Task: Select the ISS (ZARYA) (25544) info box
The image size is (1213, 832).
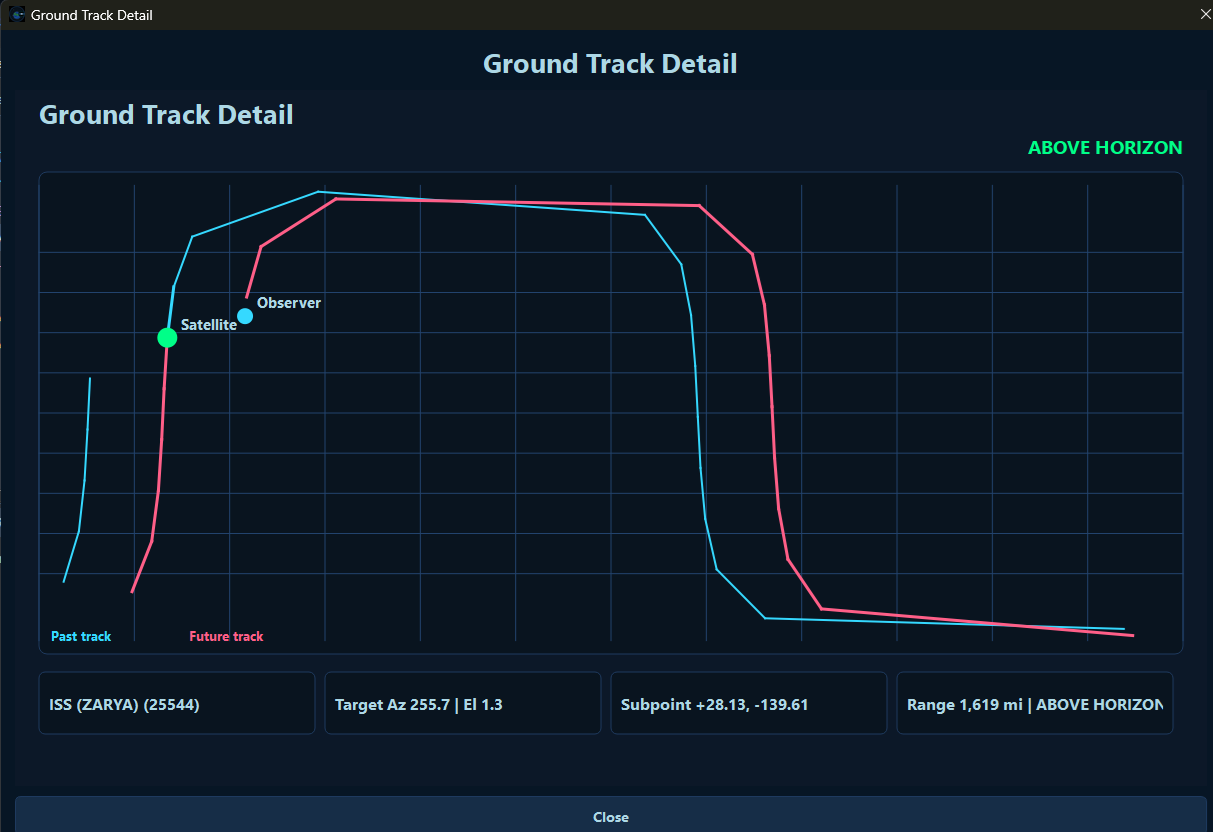Action: pyautogui.click(x=176, y=703)
